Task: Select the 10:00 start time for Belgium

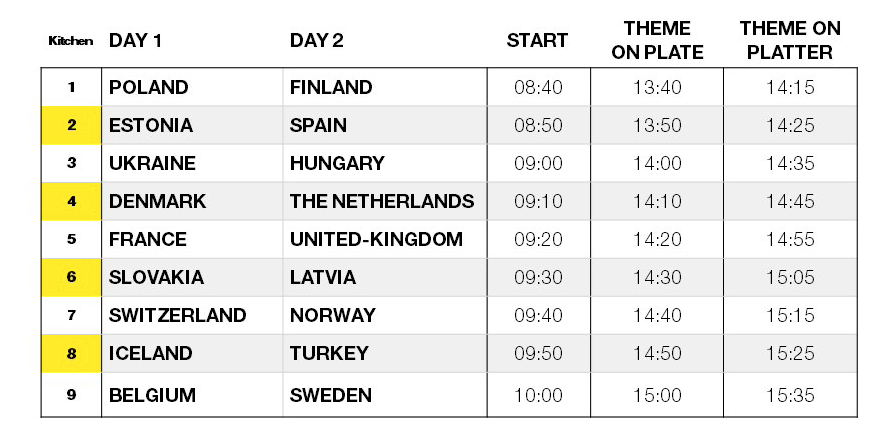Action: pos(538,395)
